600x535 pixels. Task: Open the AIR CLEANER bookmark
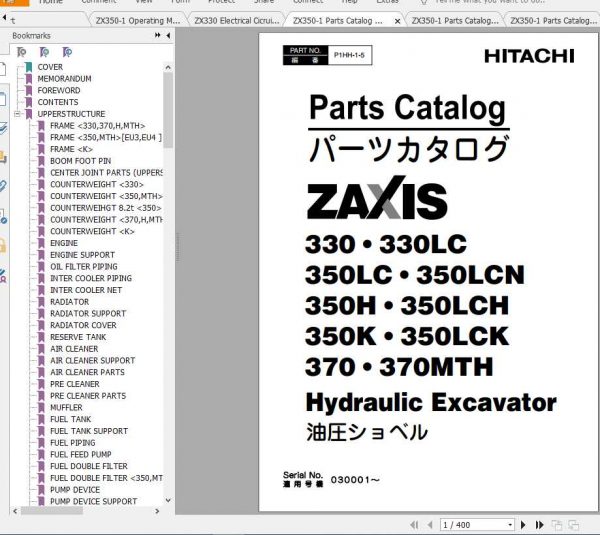coord(74,349)
